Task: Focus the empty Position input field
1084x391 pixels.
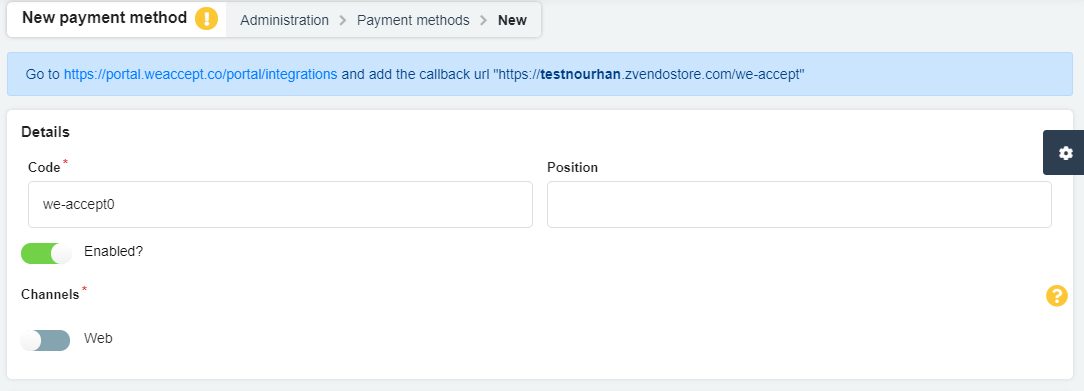Action: tap(799, 204)
